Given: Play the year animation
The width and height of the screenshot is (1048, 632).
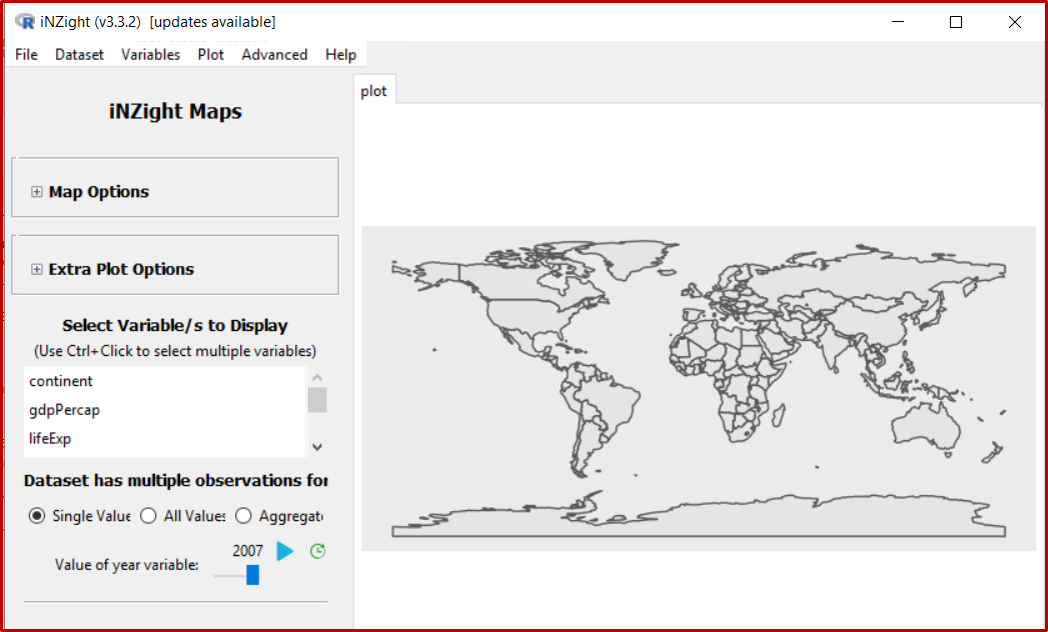Looking at the screenshot, I should 284,550.
